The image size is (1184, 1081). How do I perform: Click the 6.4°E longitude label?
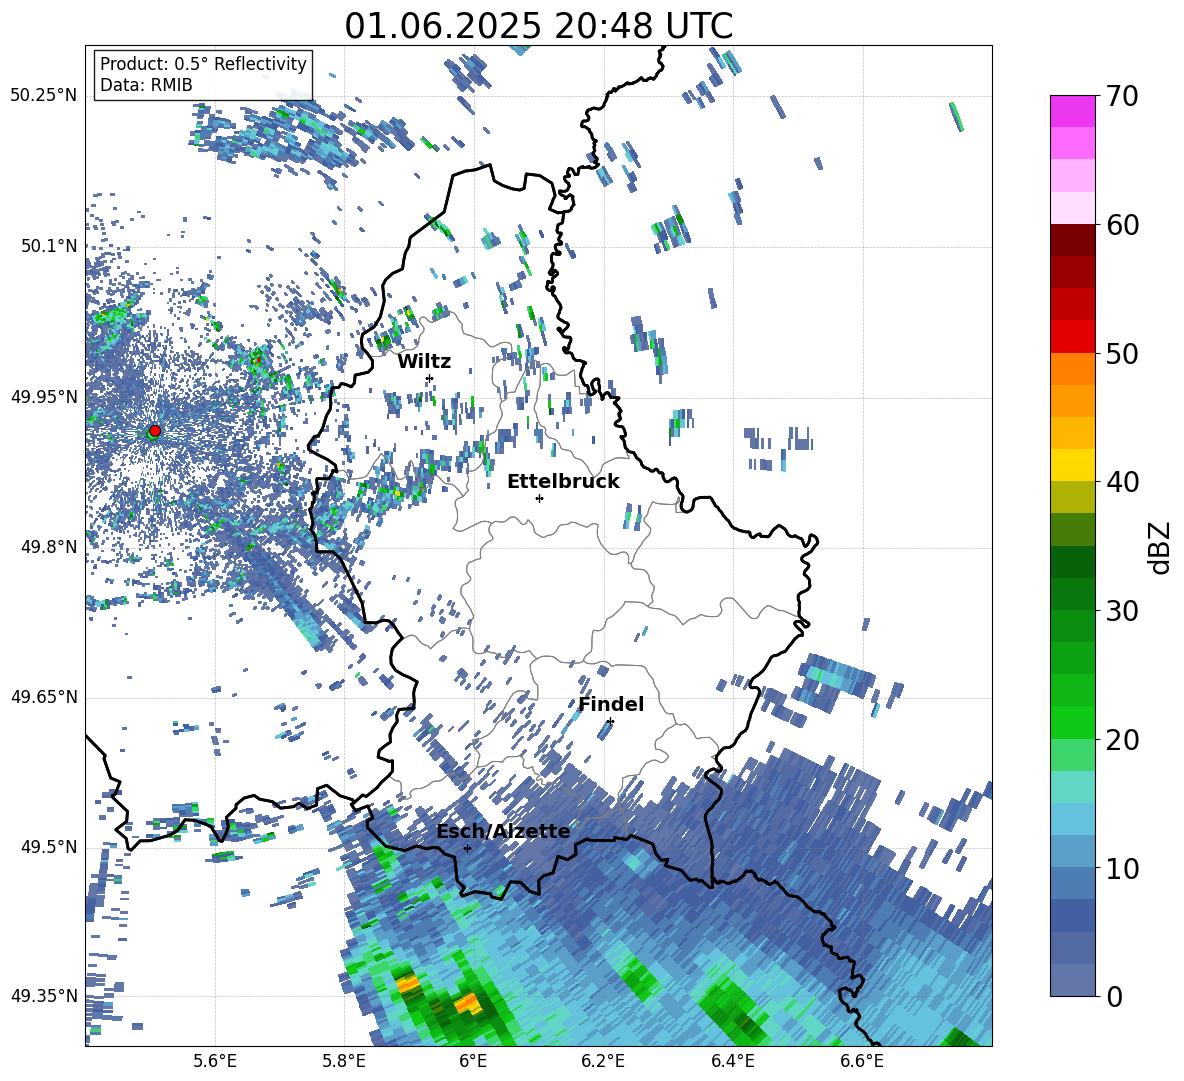coord(732,1061)
